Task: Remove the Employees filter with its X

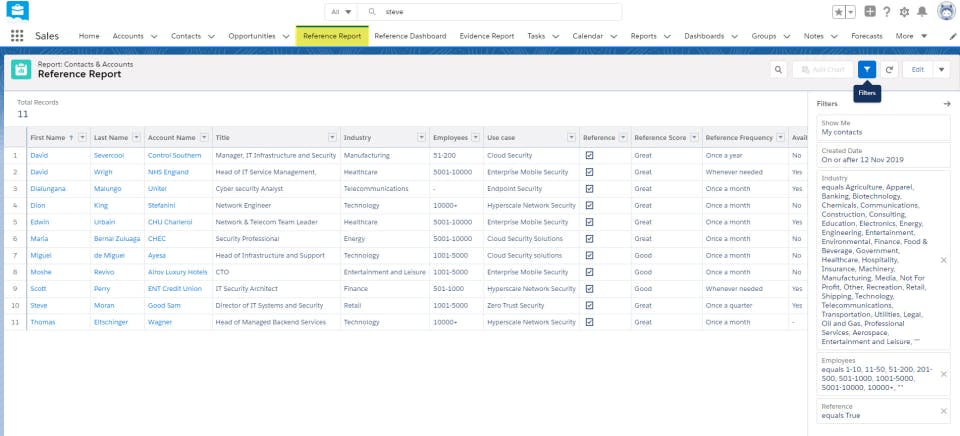Action: point(943,374)
